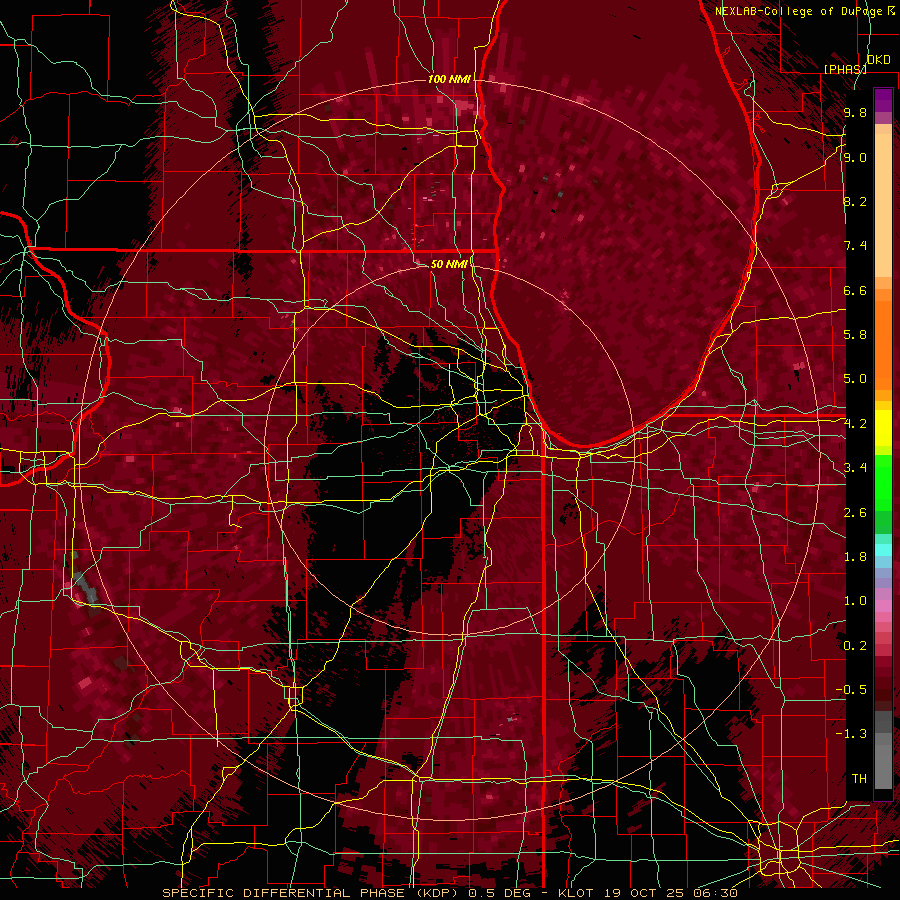
Task: Click the 4.2 scale value
Action: pyautogui.click(x=855, y=424)
